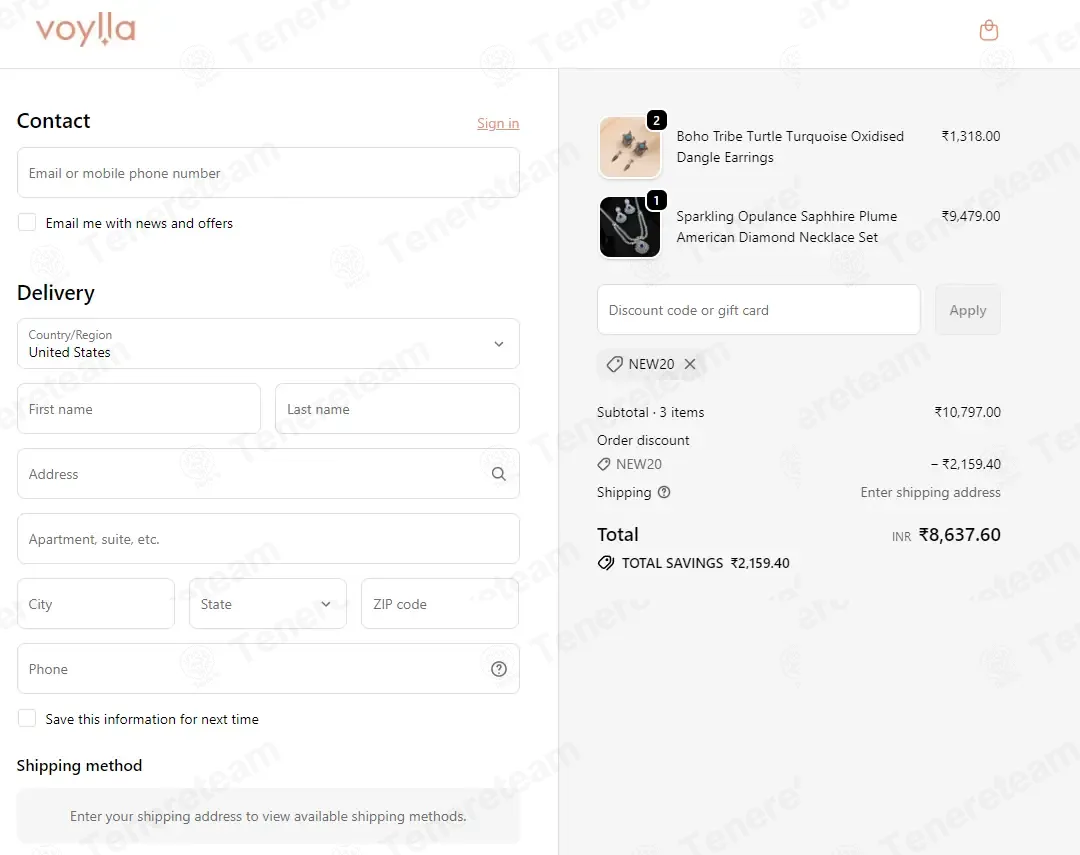
Task: Click the Shipping info question mark icon
Action: point(664,492)
